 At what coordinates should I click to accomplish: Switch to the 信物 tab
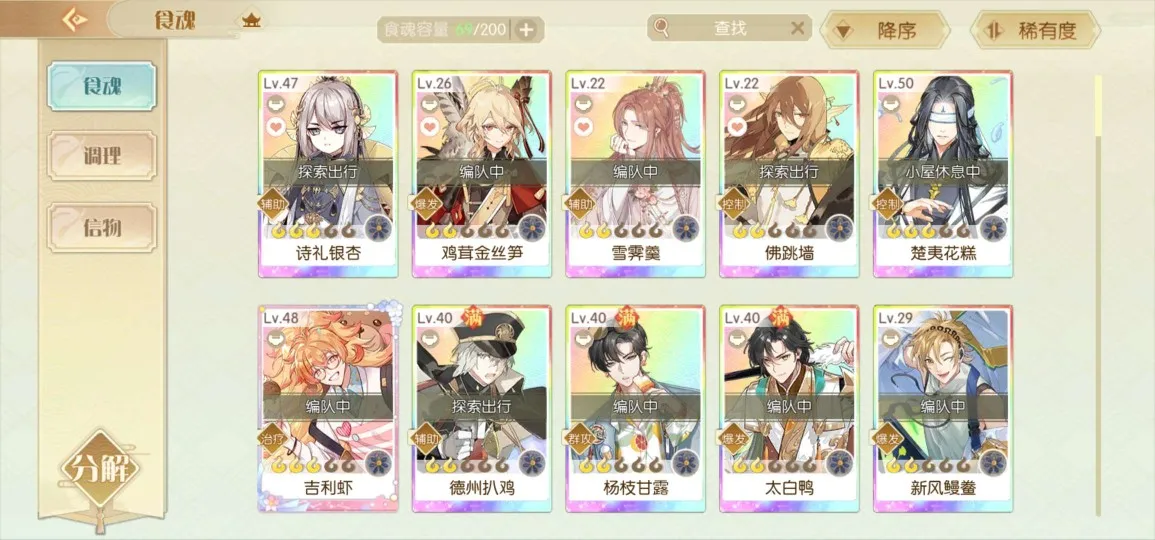click(x=102, y=228)
